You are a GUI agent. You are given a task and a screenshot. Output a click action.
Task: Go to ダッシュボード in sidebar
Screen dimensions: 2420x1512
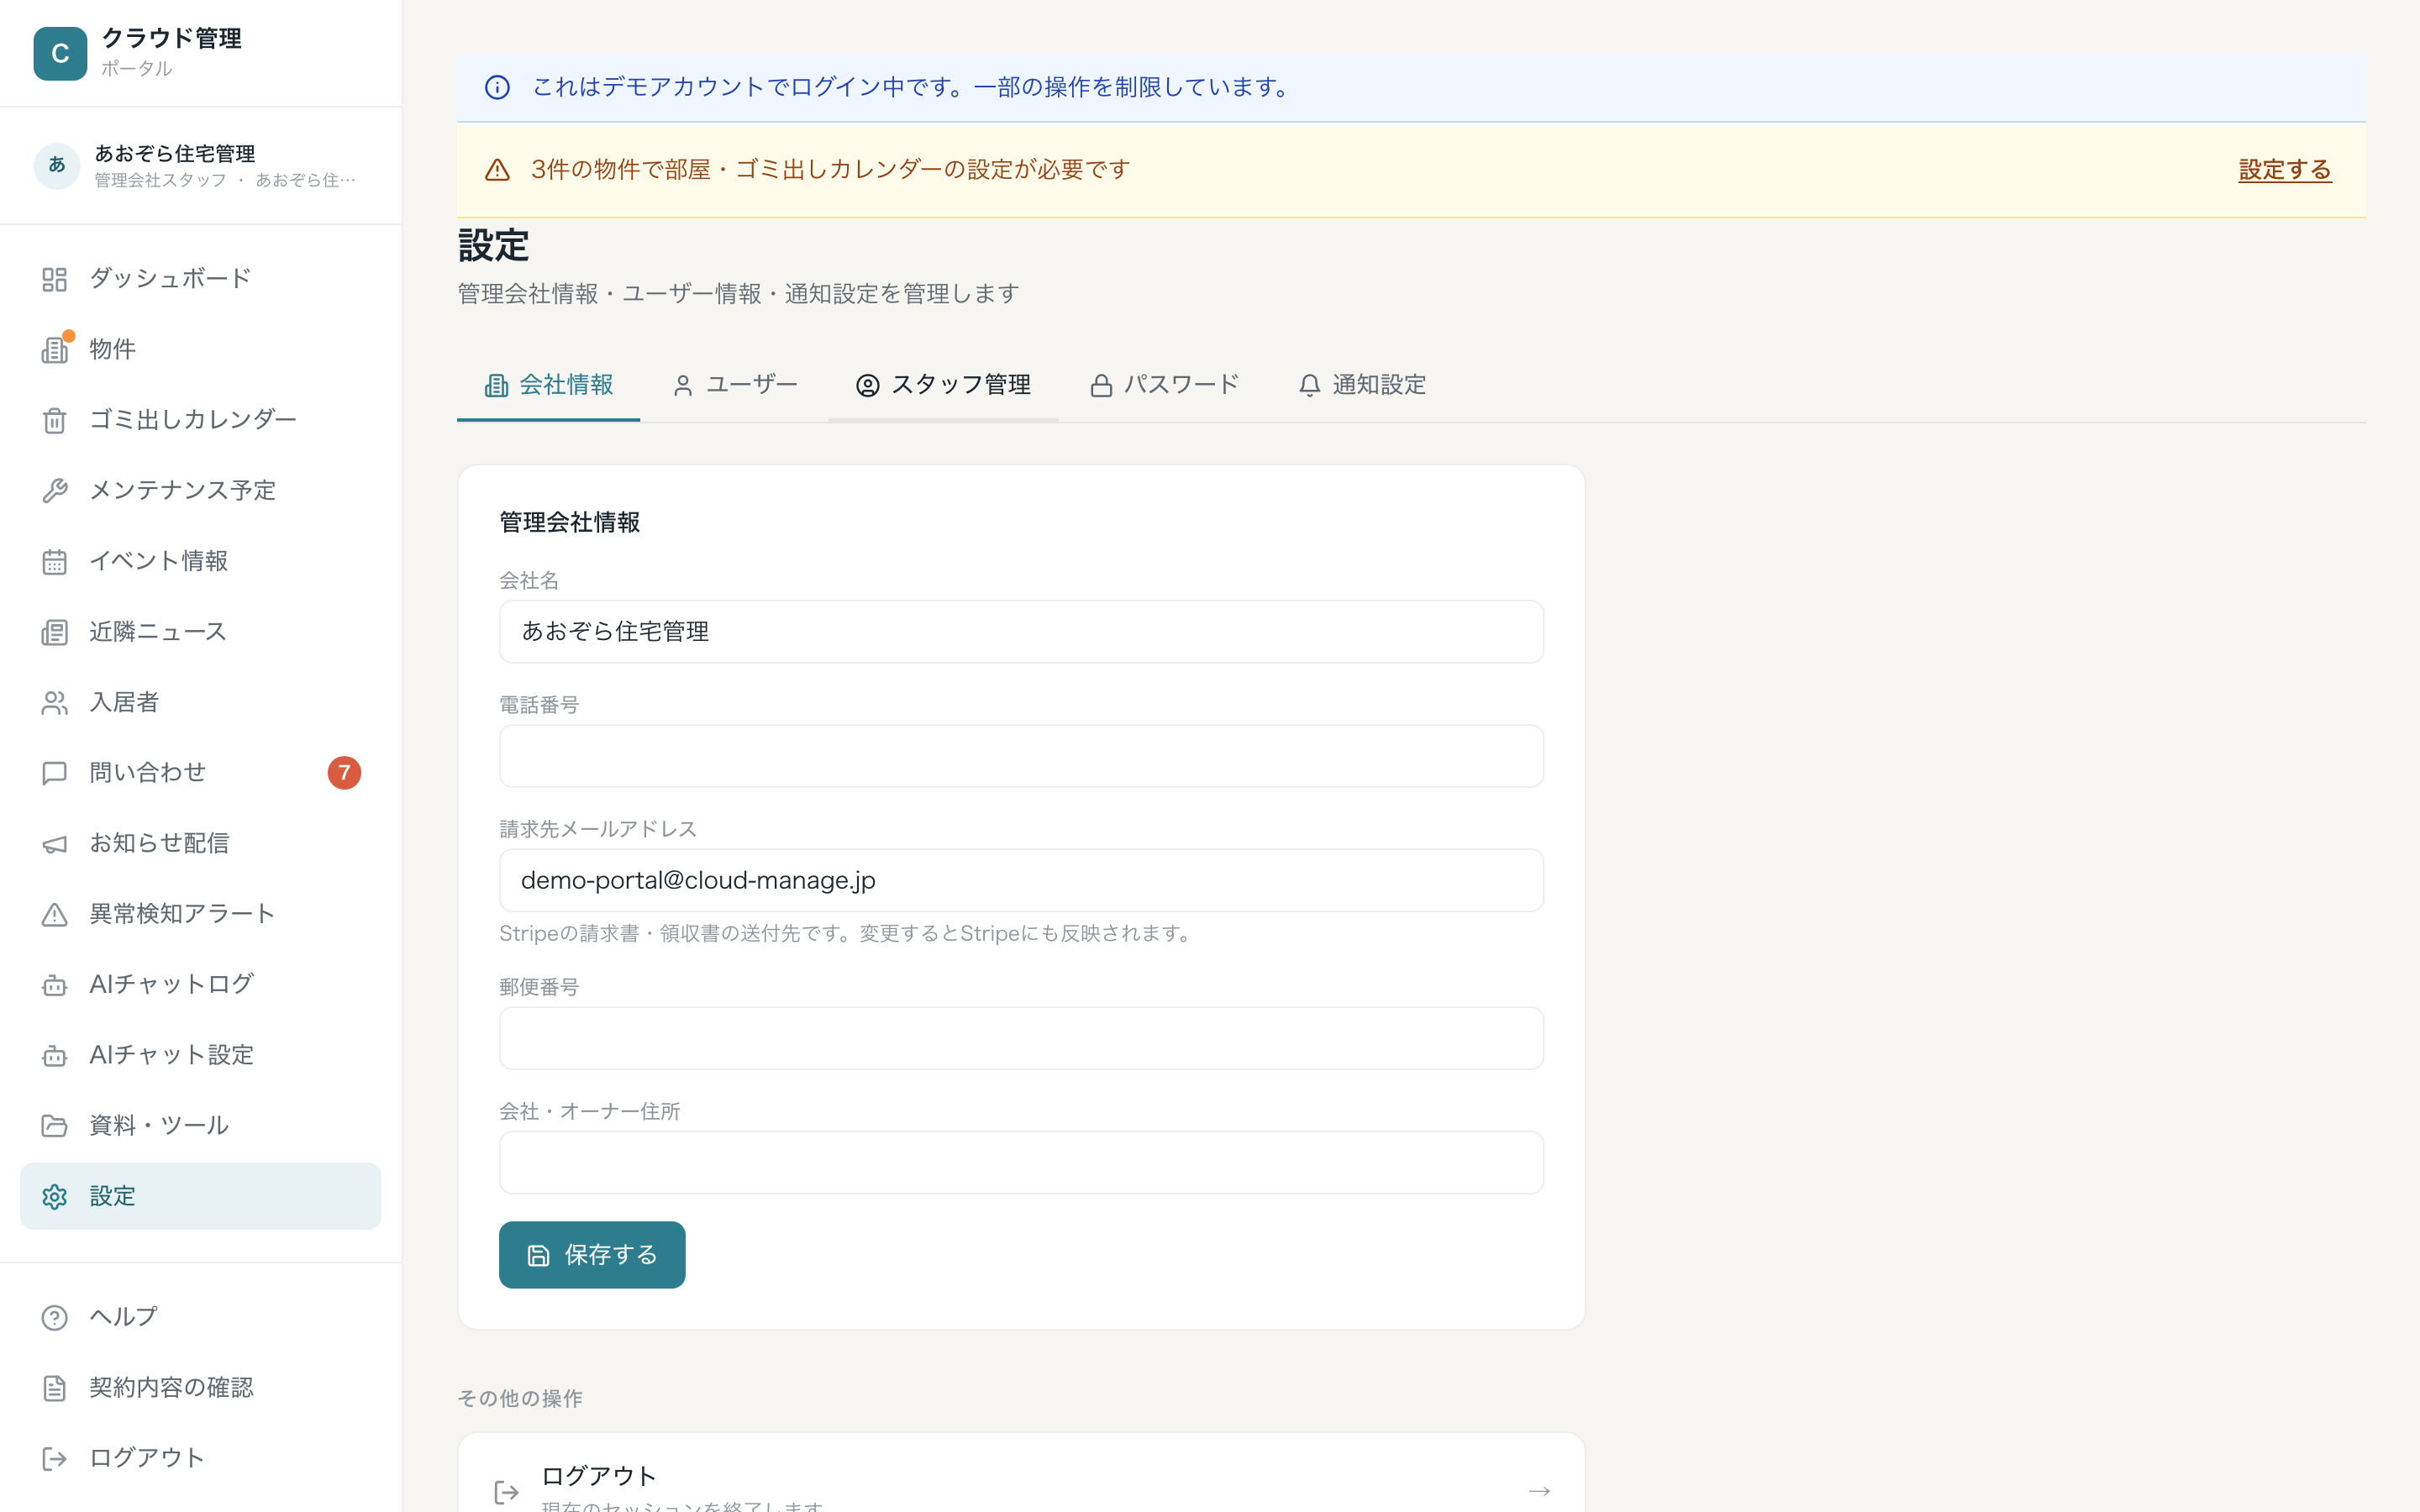[x=200, y=279]
